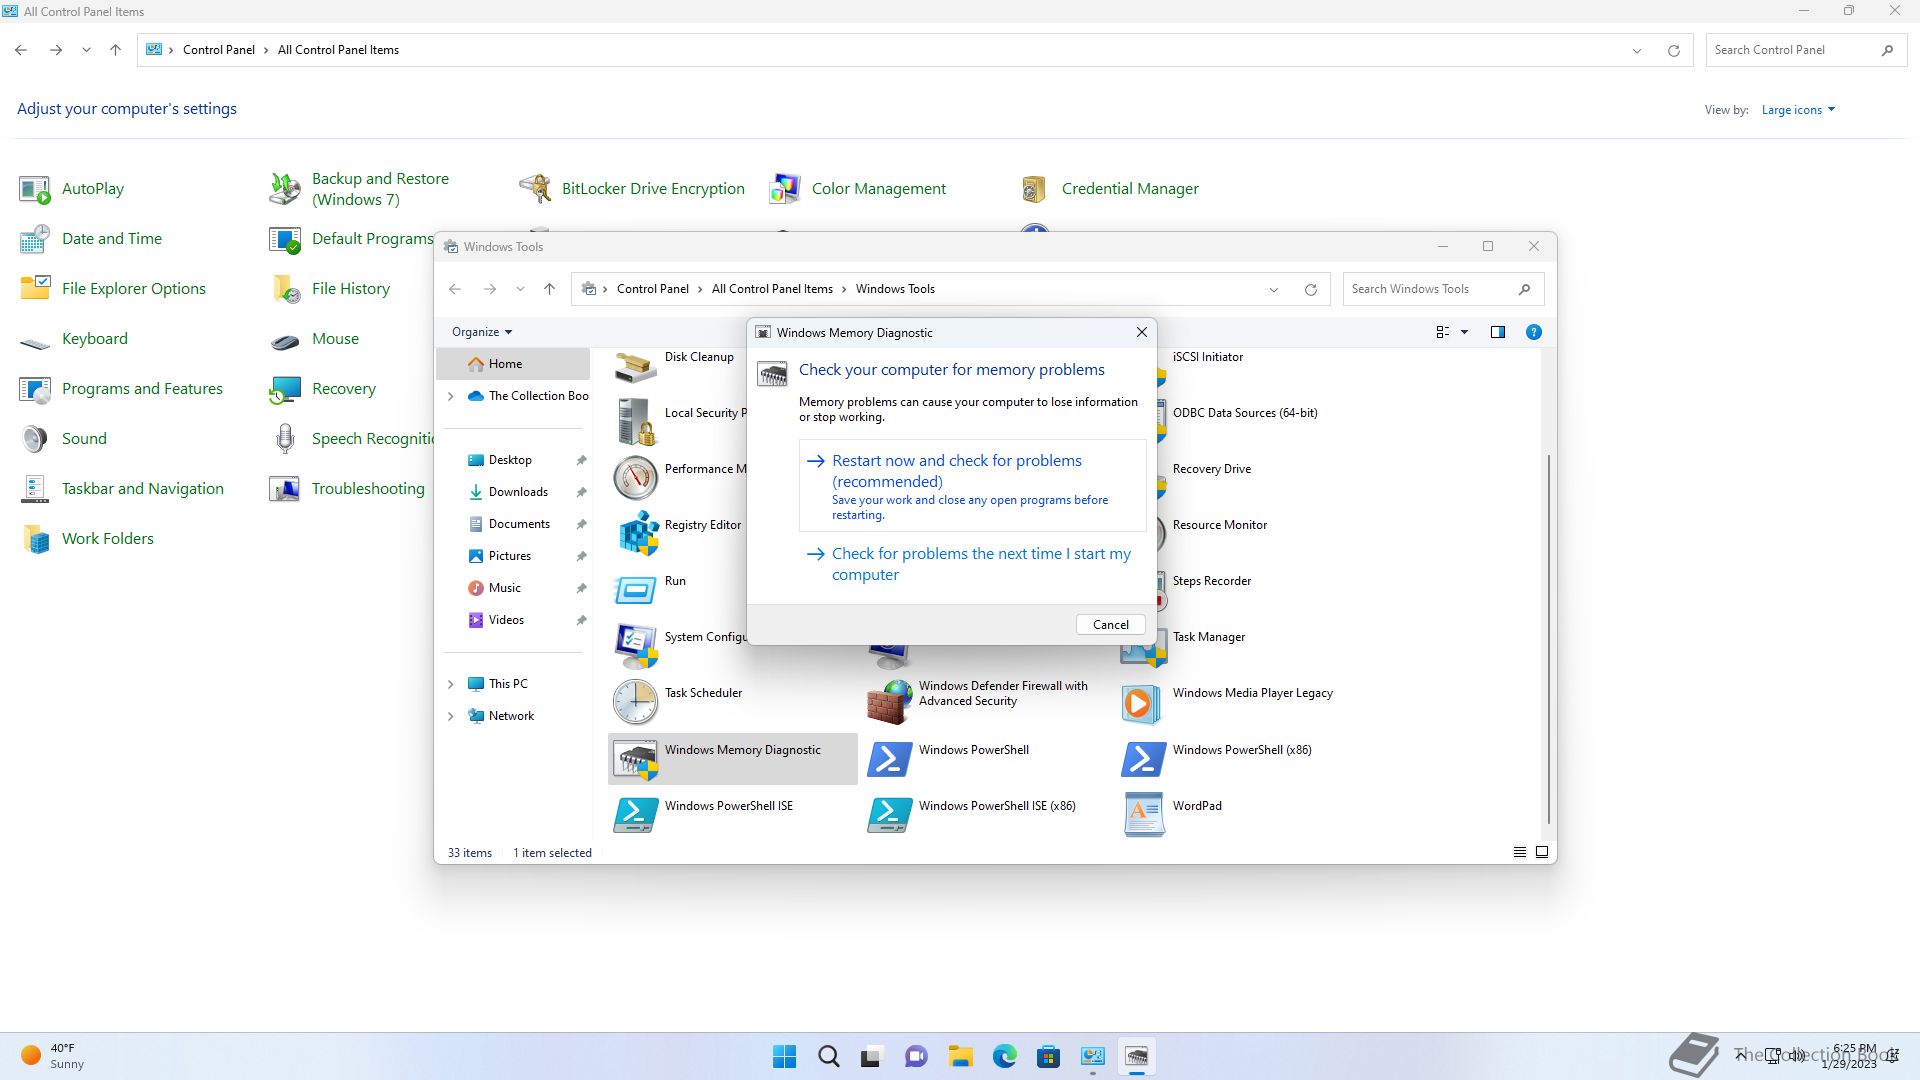
Task: Refresh the Windows Tools window
Action: coord(1310,289)
